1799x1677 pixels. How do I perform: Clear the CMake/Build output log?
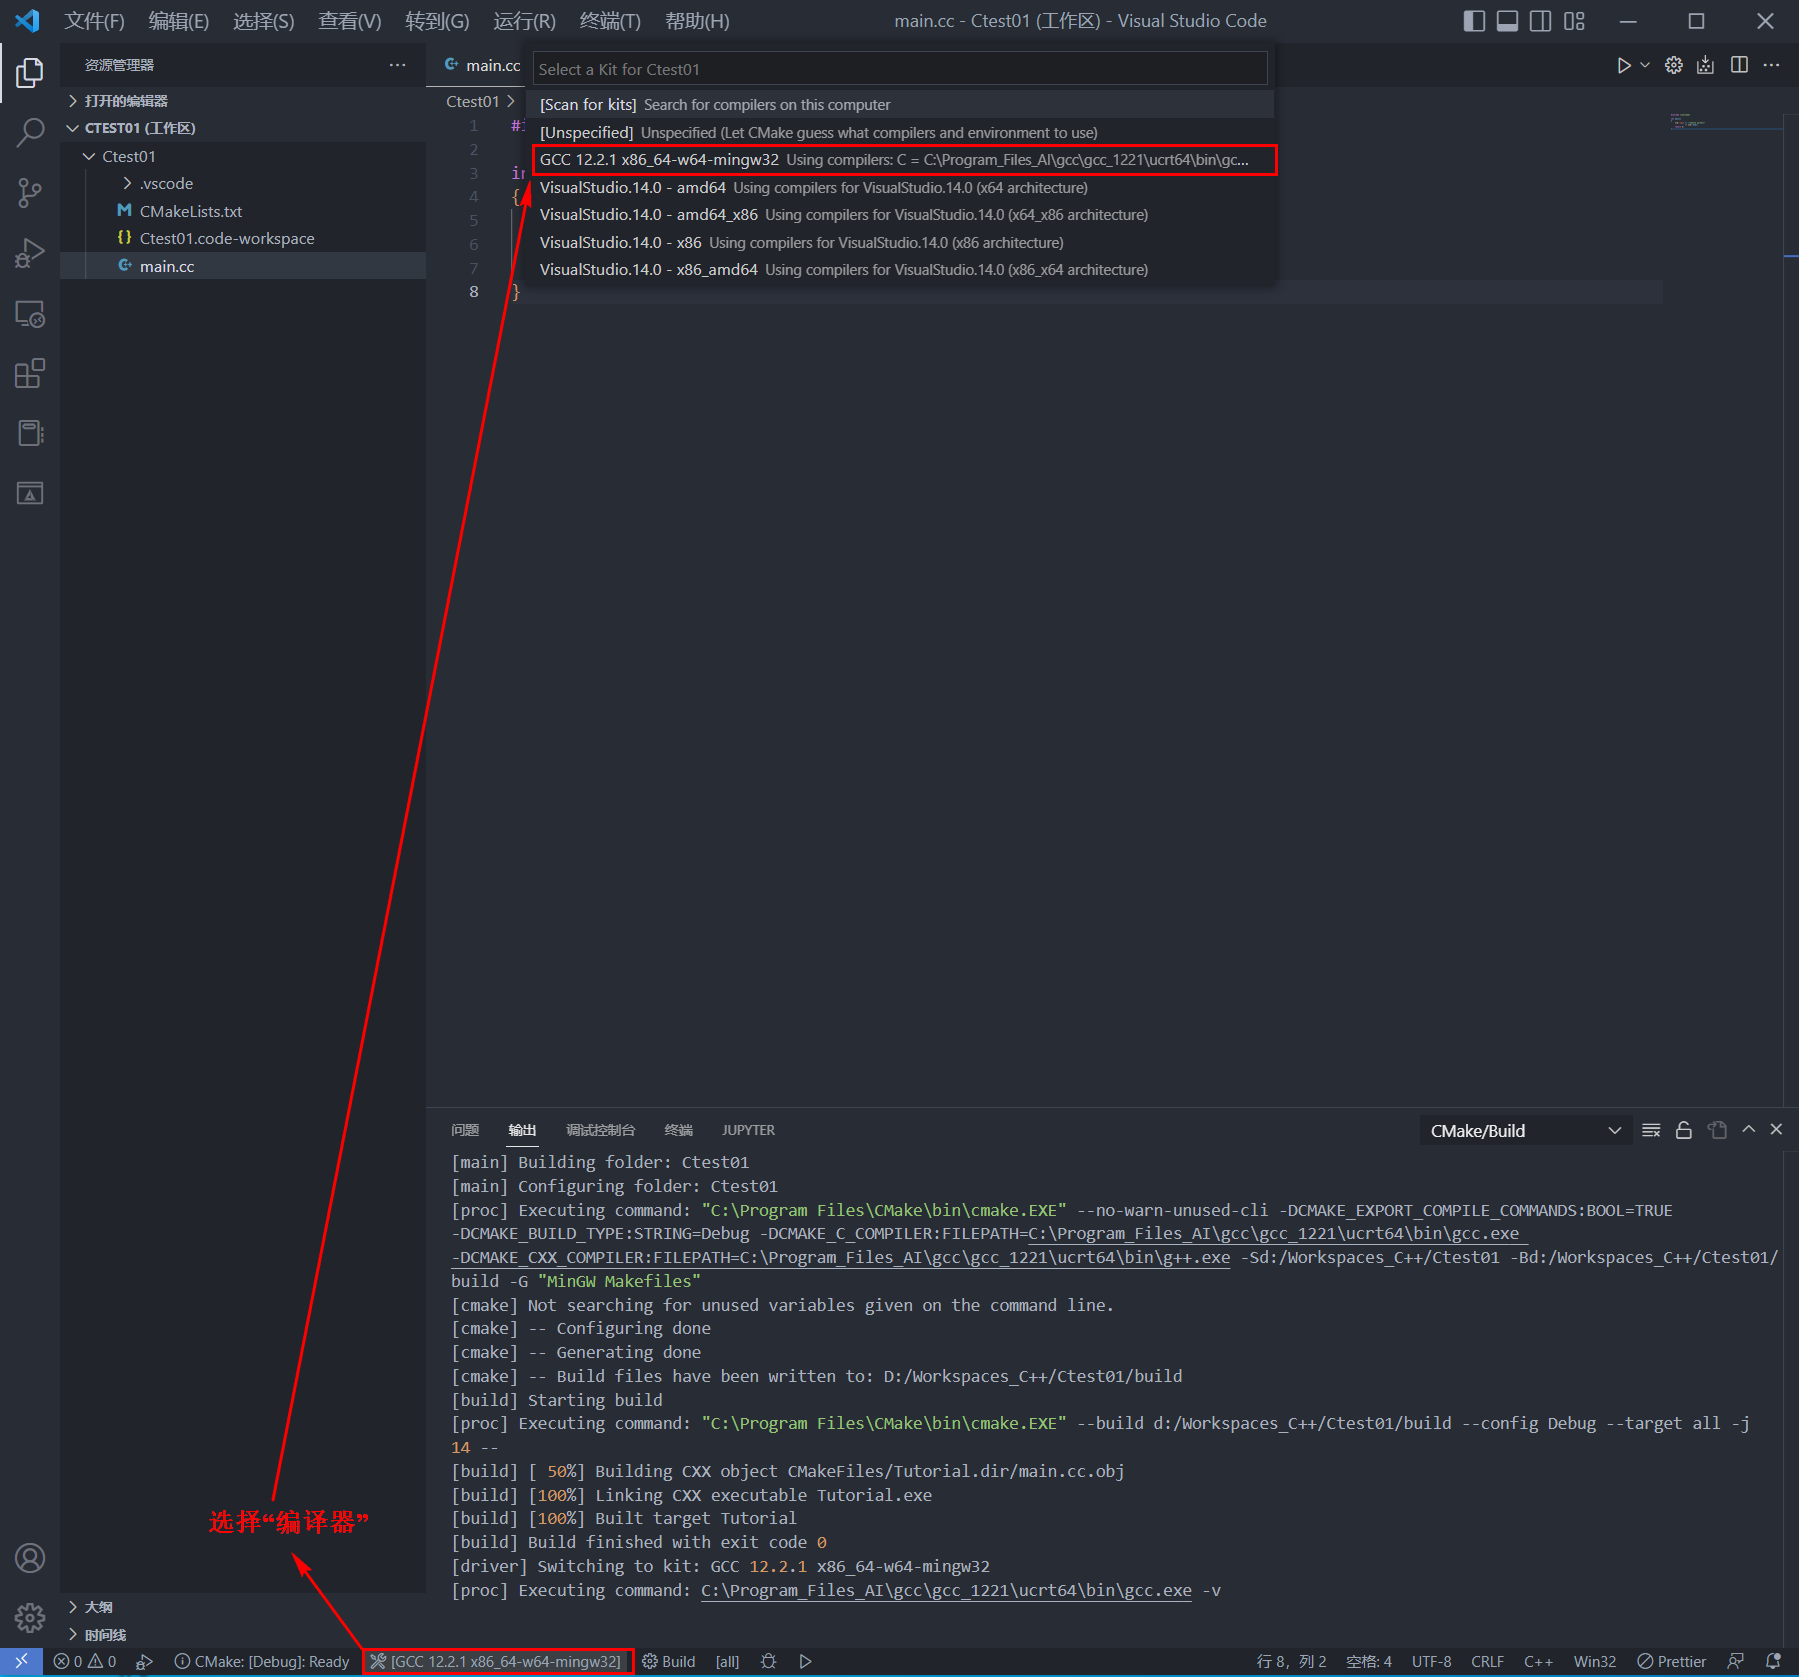click(1651, 1129)
